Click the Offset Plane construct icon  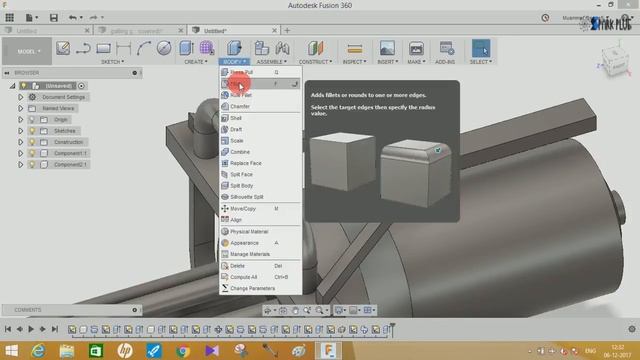316,48
